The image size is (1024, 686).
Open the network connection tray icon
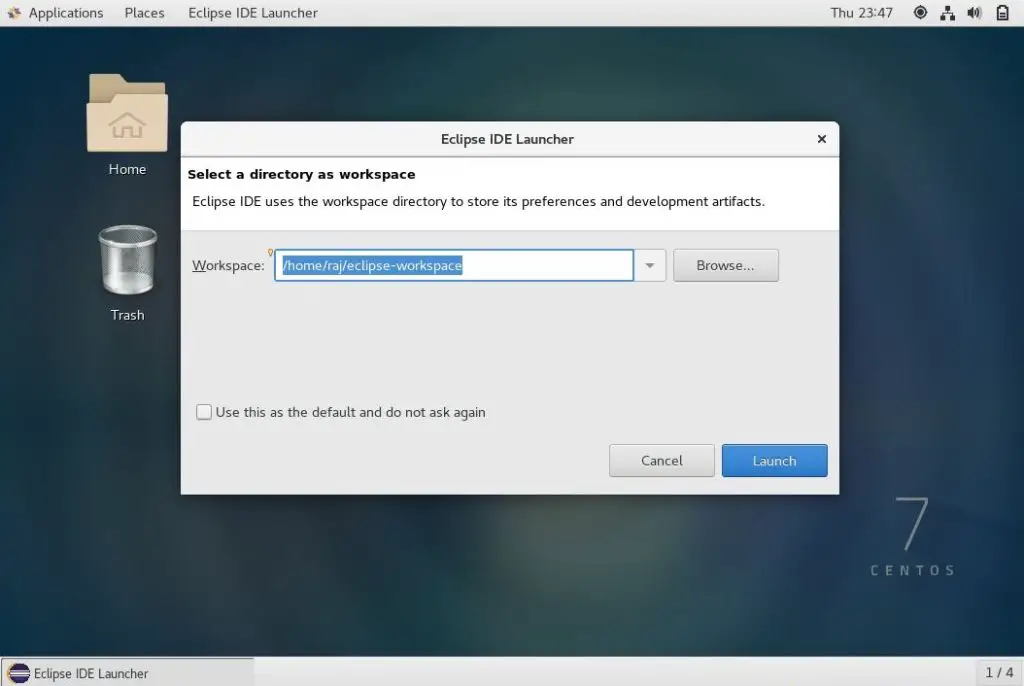coord(948,12)
